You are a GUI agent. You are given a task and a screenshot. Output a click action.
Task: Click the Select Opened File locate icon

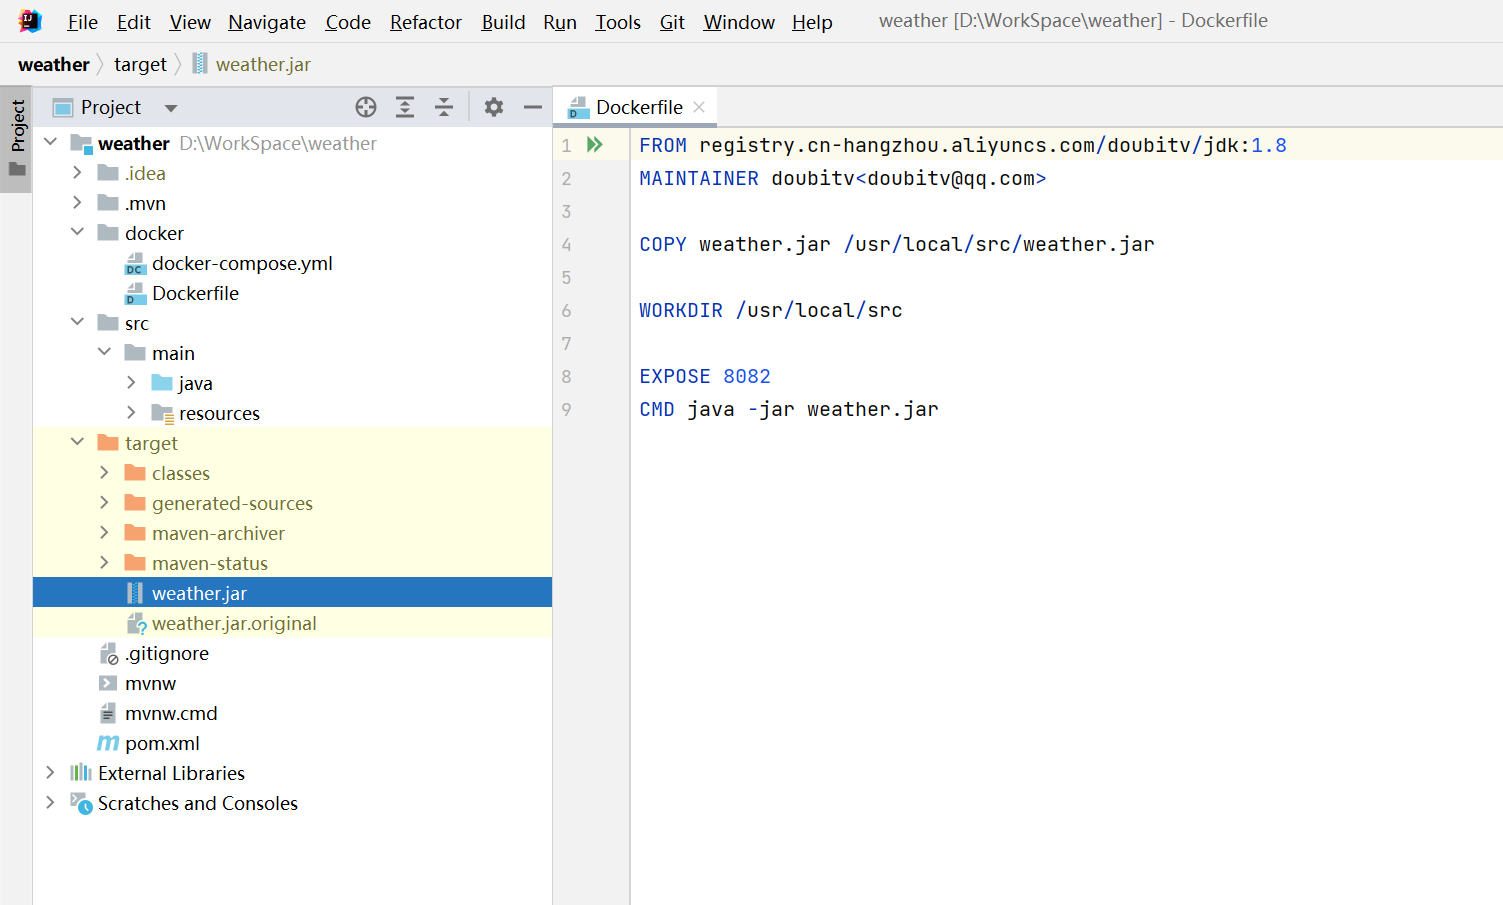click(366, 107)
